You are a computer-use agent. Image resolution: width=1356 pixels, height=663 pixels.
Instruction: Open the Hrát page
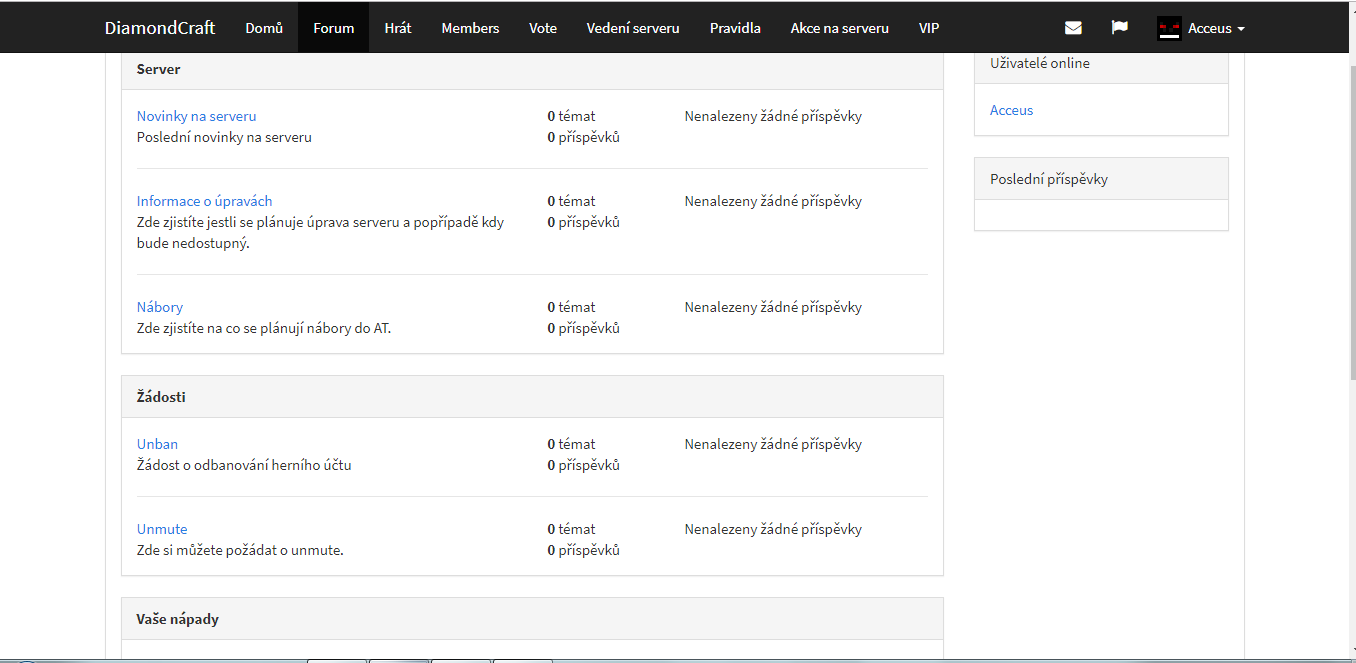click(x=398, y=28)
